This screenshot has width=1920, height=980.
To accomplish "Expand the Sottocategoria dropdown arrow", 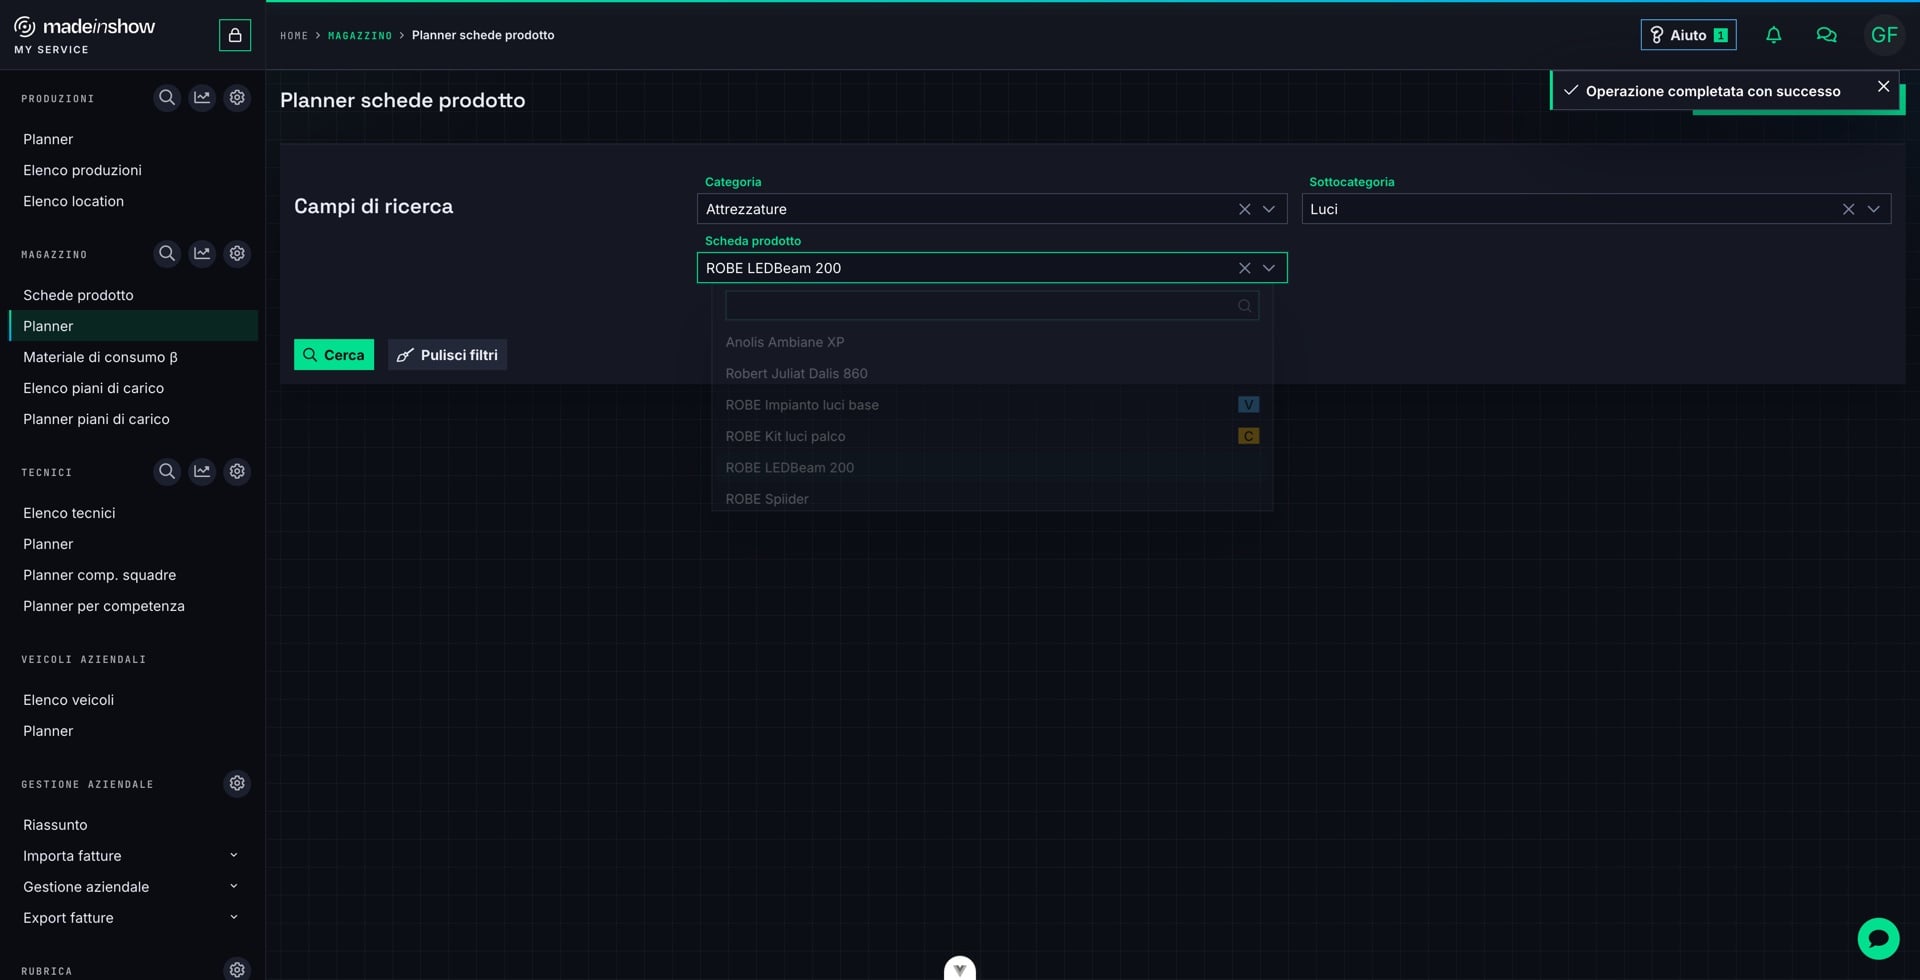I will click(x=1873, y=209).
